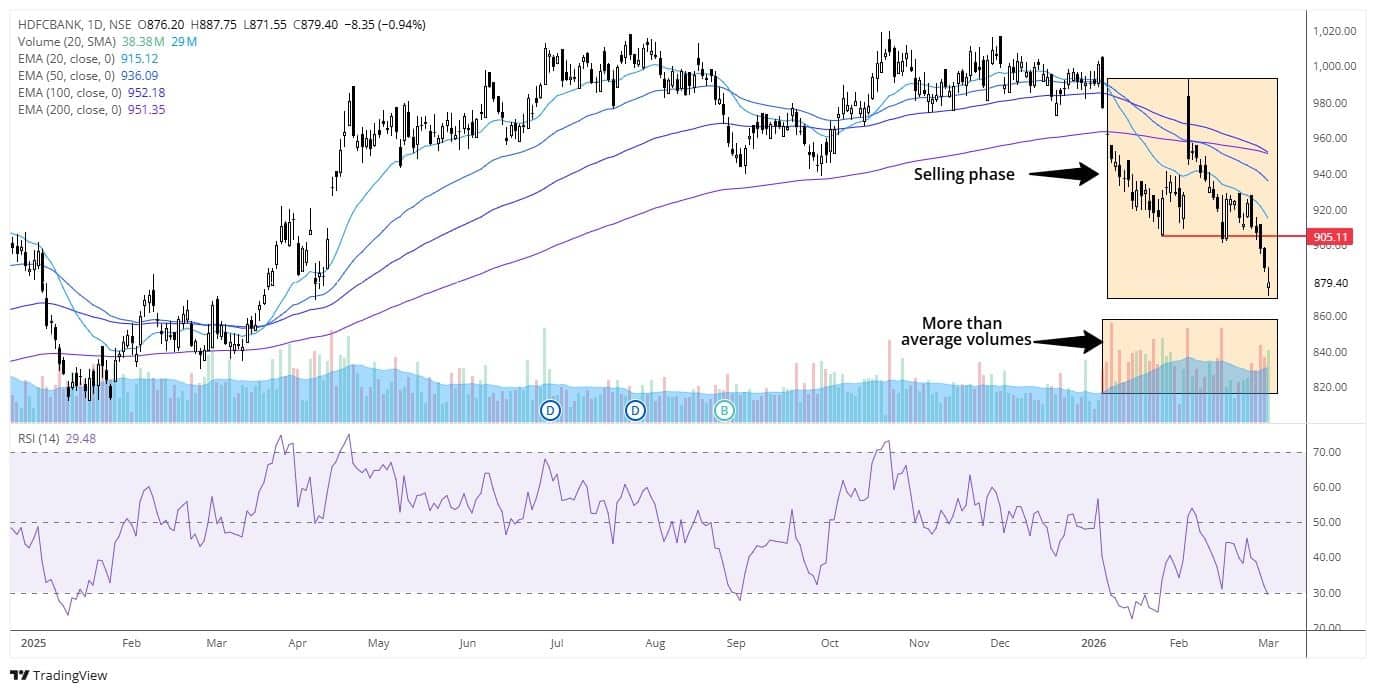Open the second 'D' dividend marker in August
The width and height of the screenshot is (1376, 693).
(x=636, y=409)
